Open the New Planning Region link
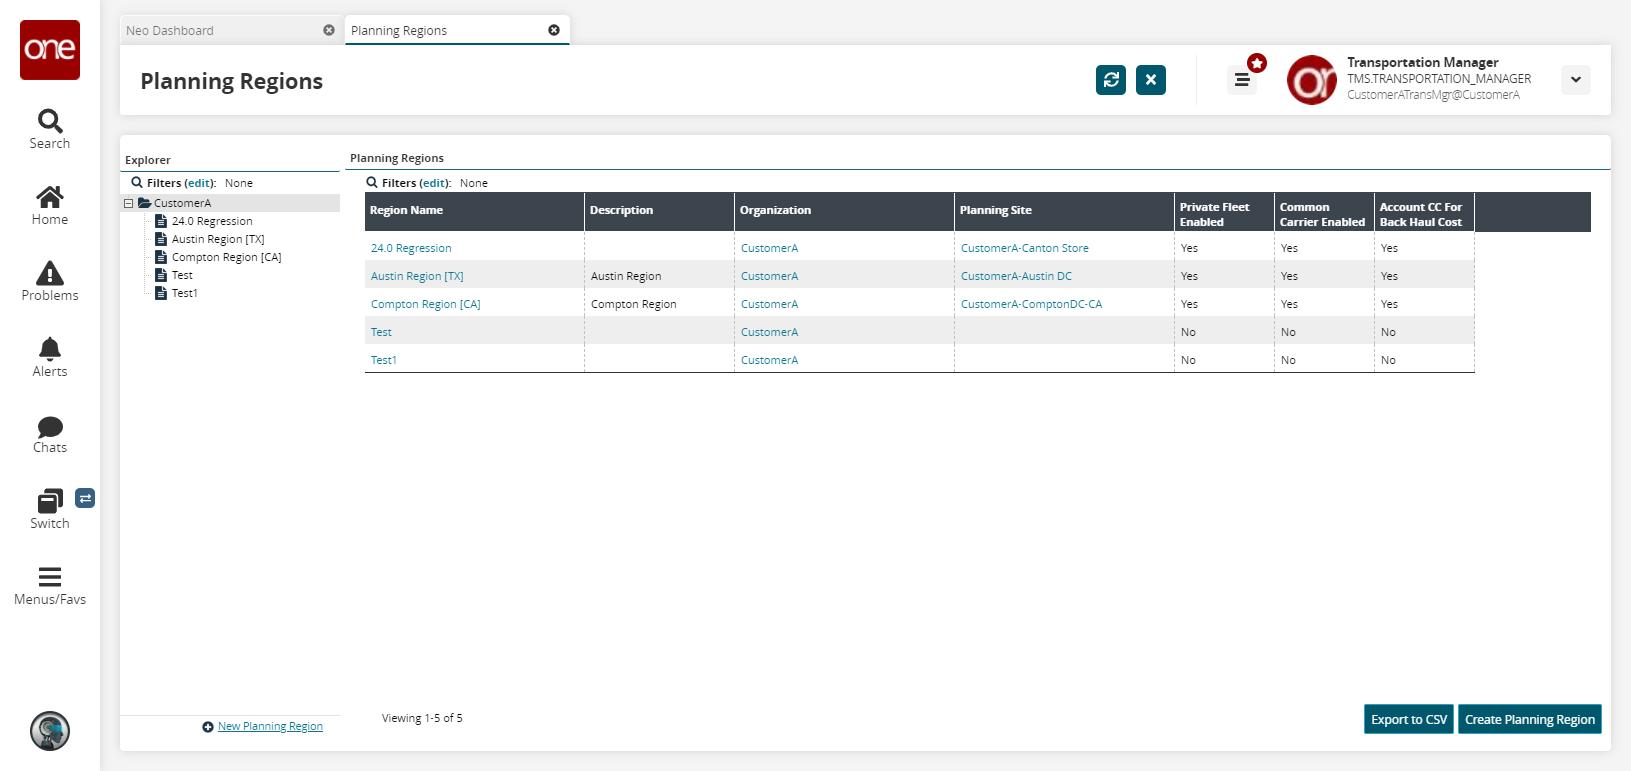 coord(270,726)
